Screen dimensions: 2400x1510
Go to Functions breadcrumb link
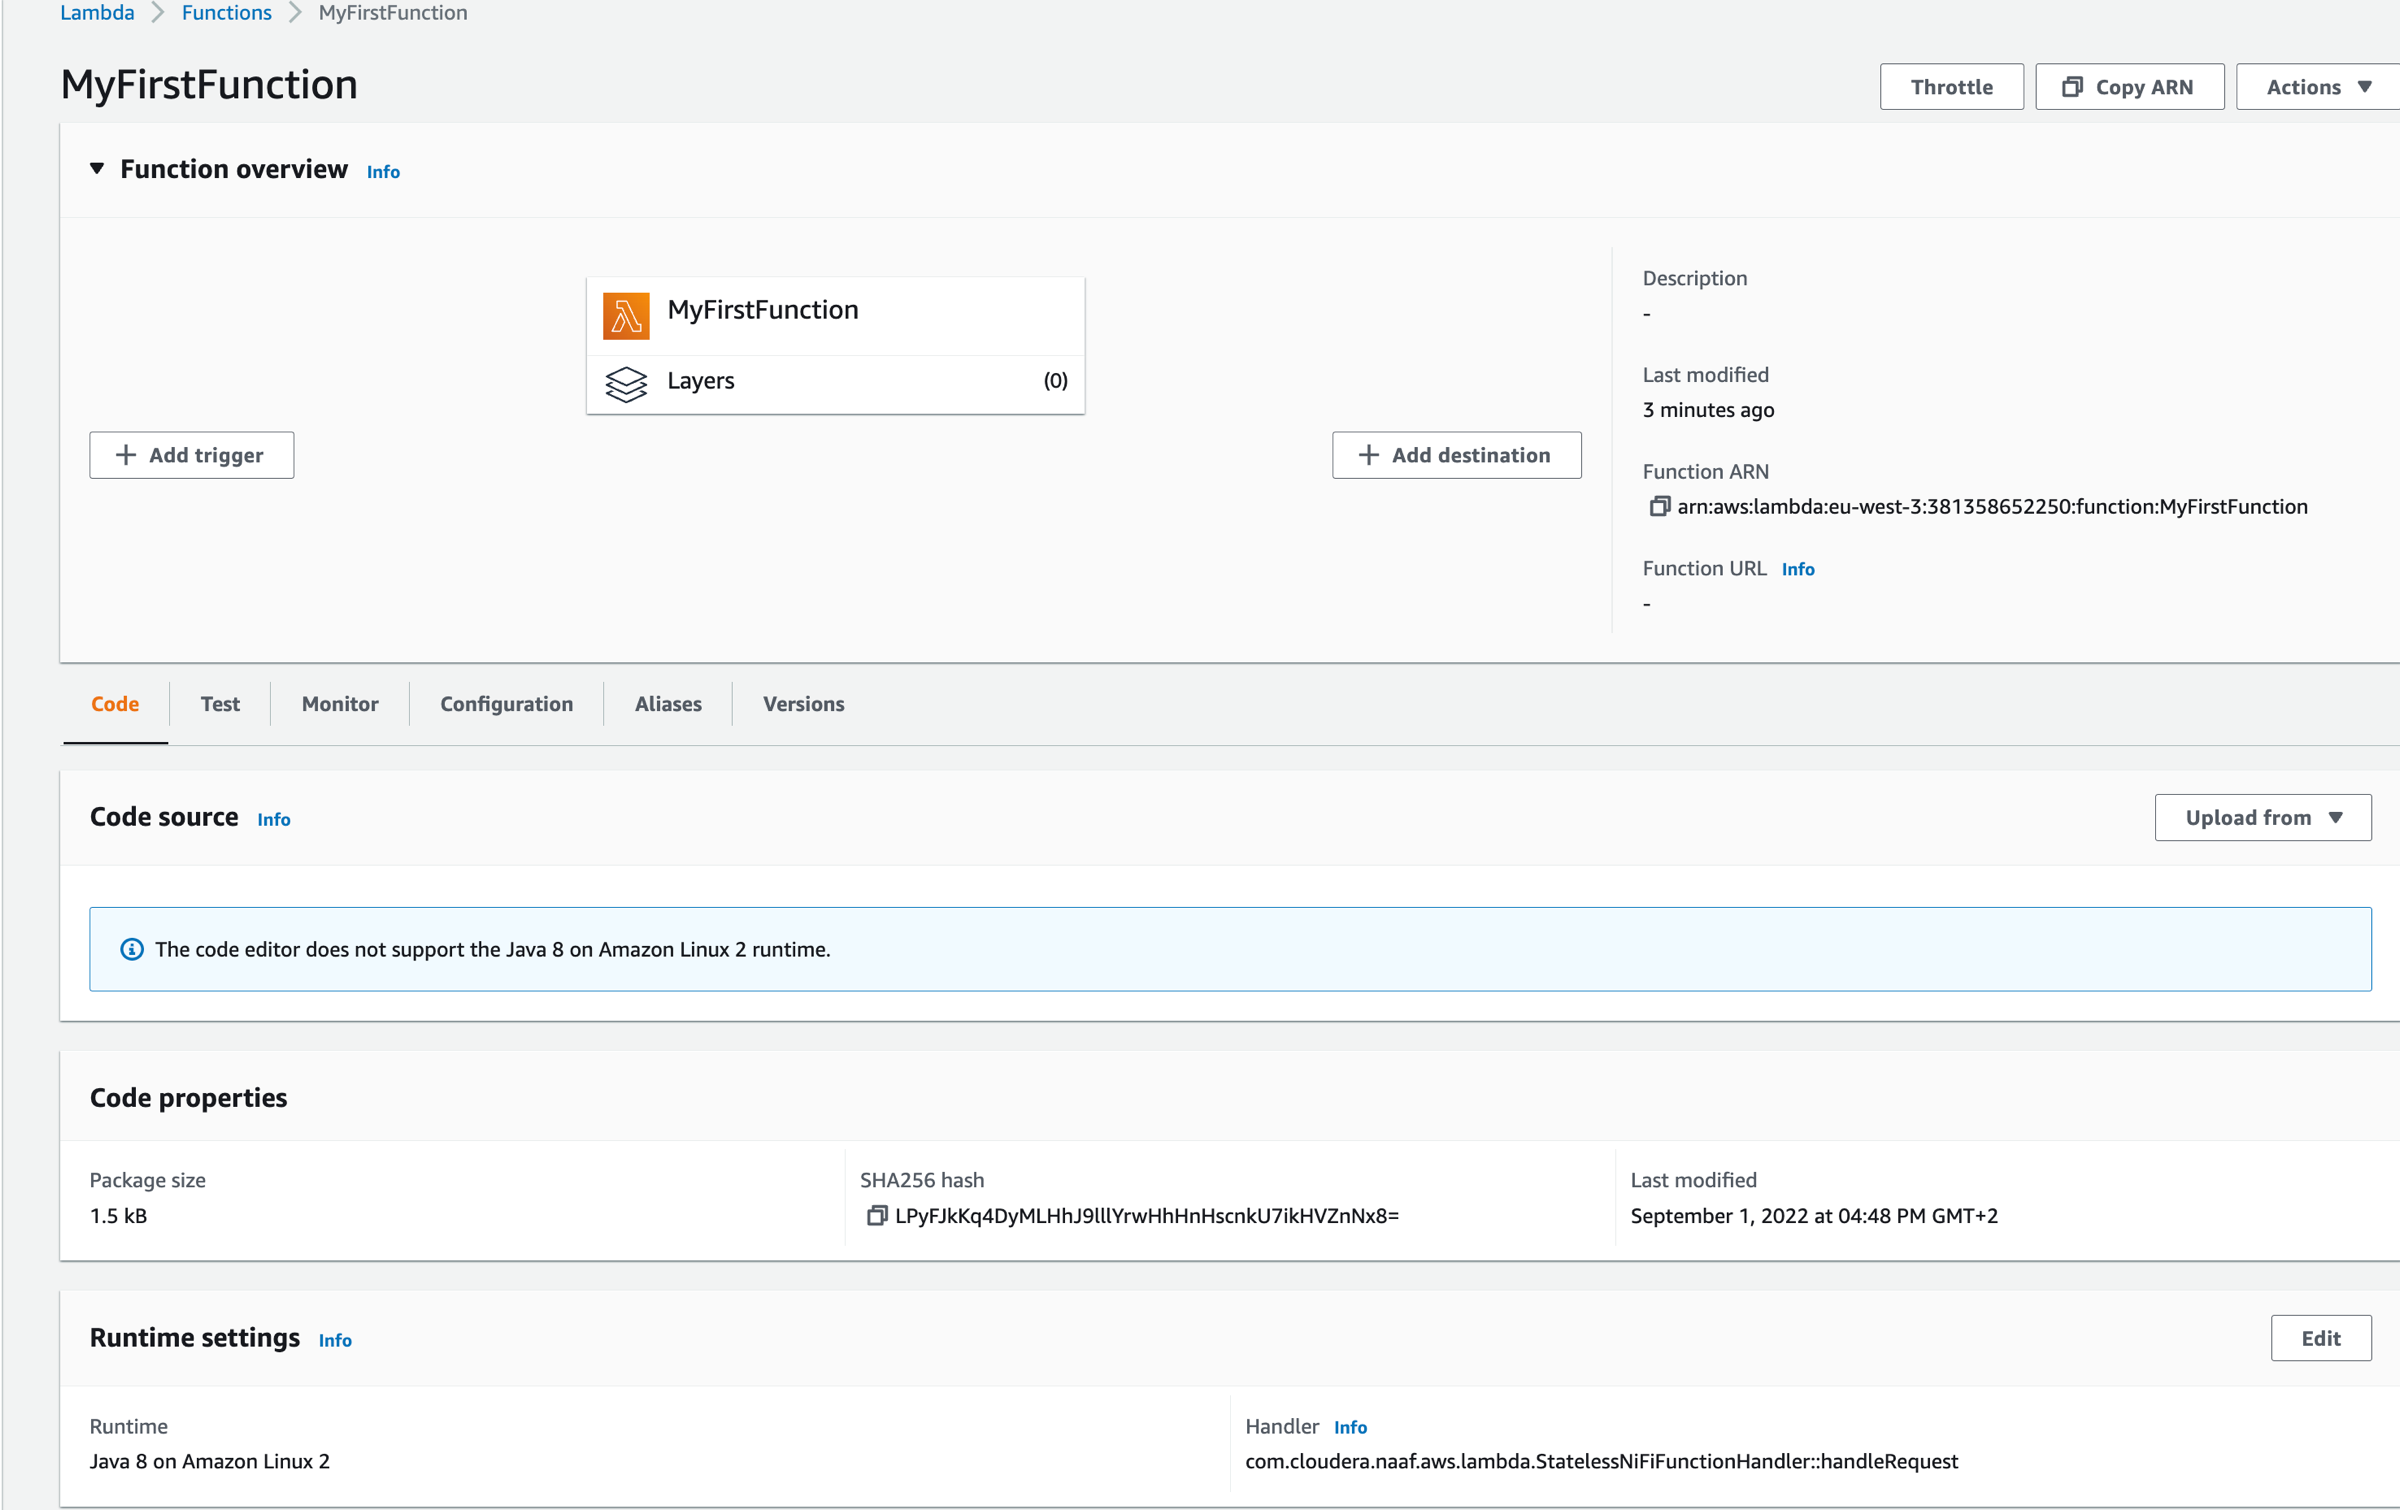point(227,13)
